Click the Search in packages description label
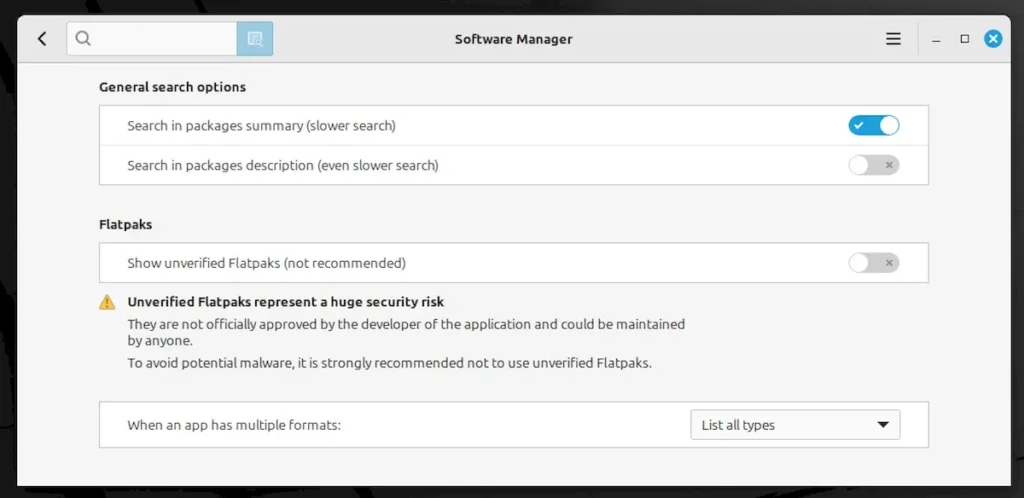The height and width of the screenshot is (498, 1024). (283, 165)
